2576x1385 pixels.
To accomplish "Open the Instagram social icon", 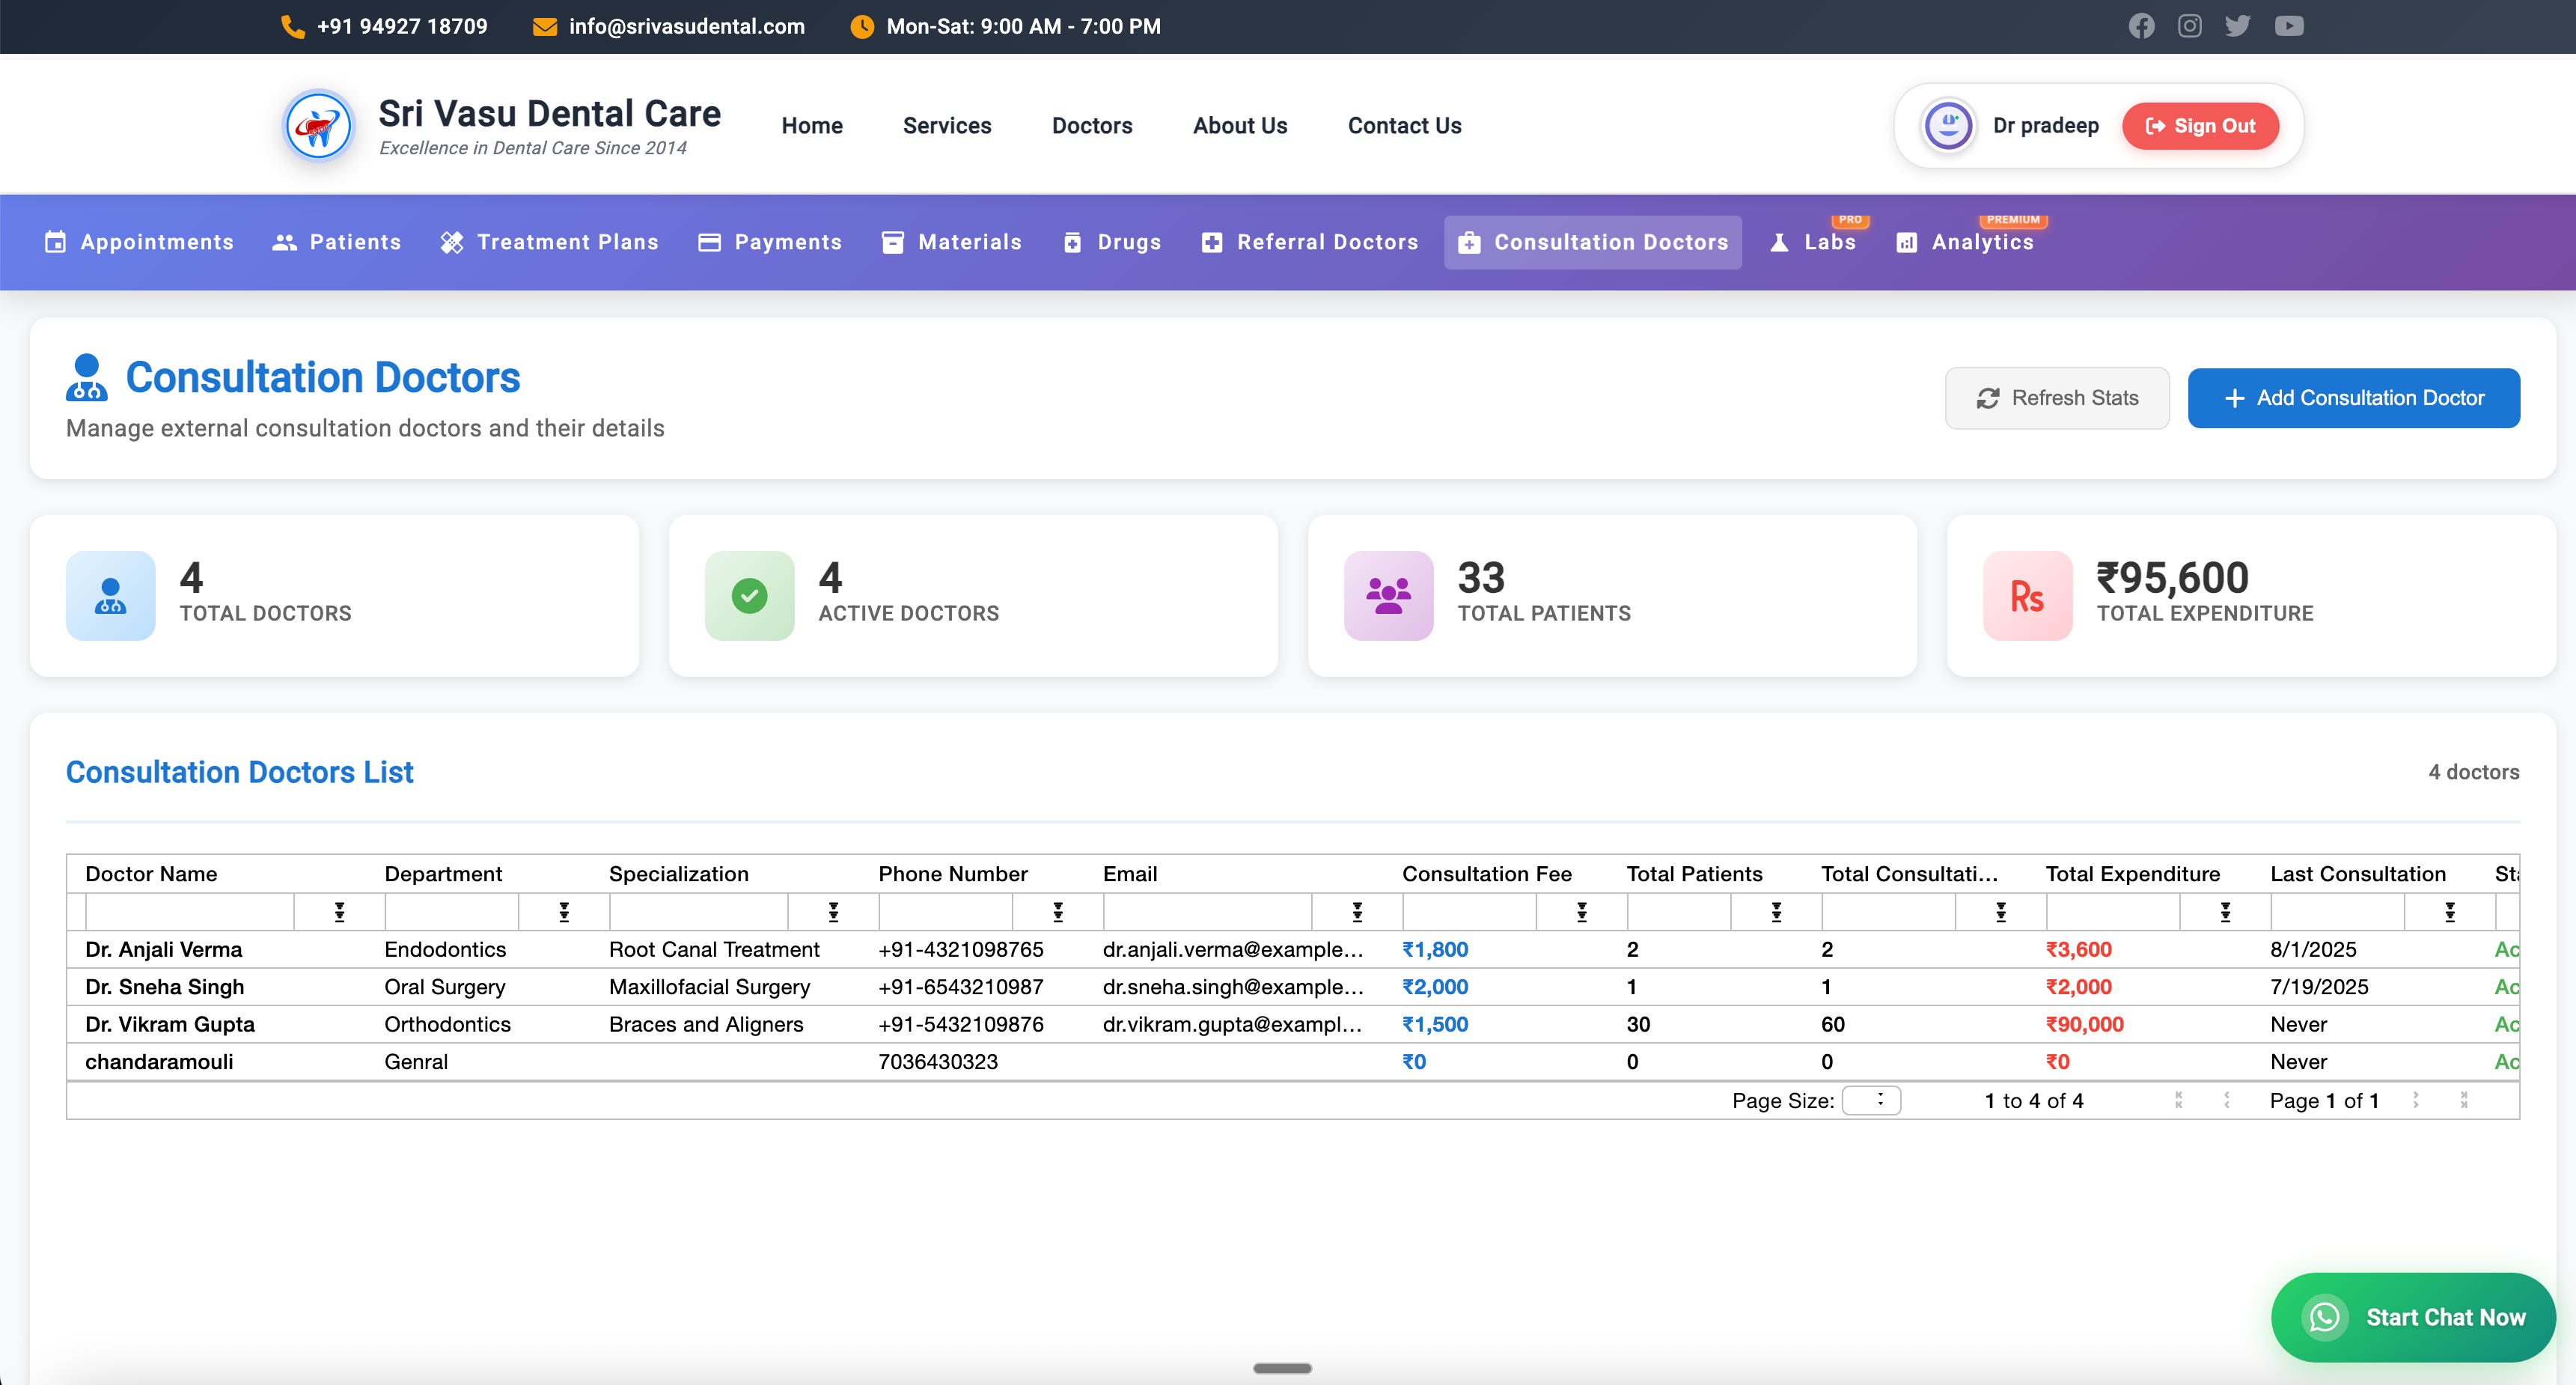I will (x=2189, y=26).
